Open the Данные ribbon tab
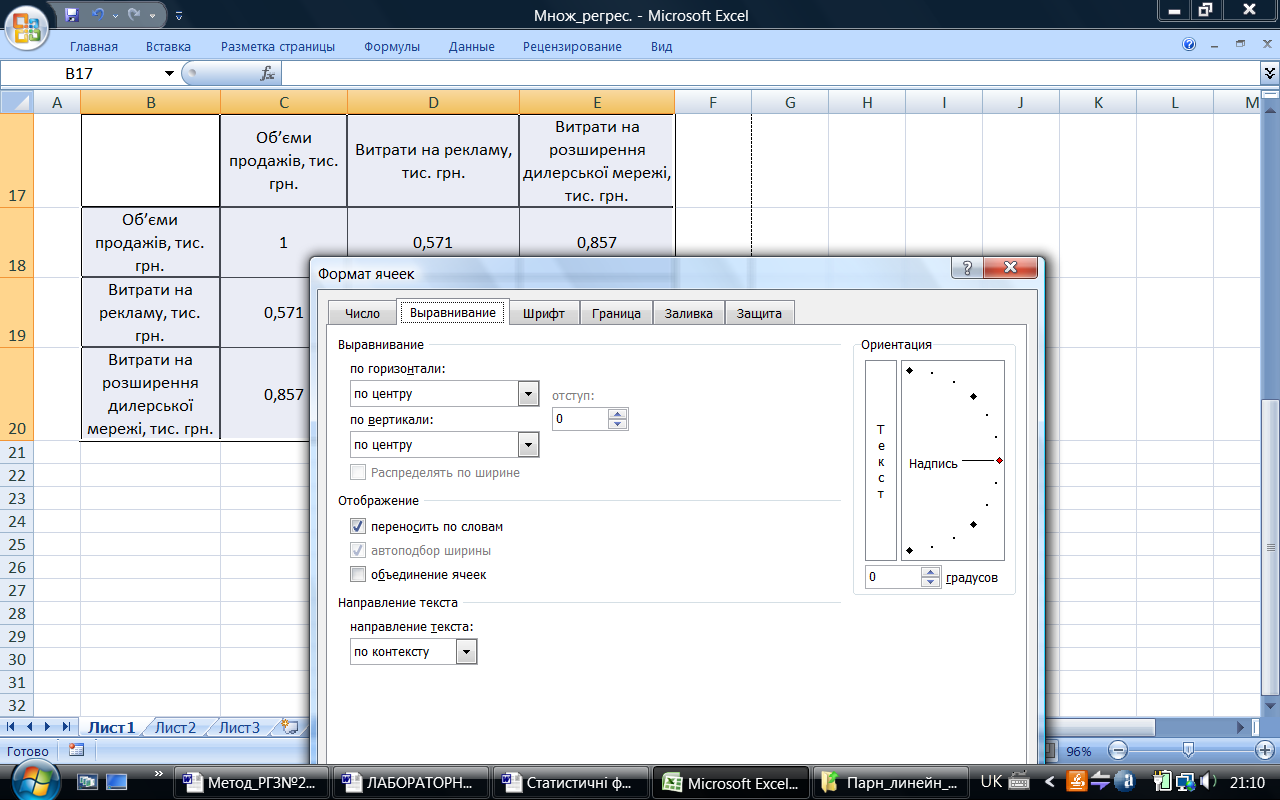The image size is (1280, 800). pyautogui.click(x=472, y=46)
